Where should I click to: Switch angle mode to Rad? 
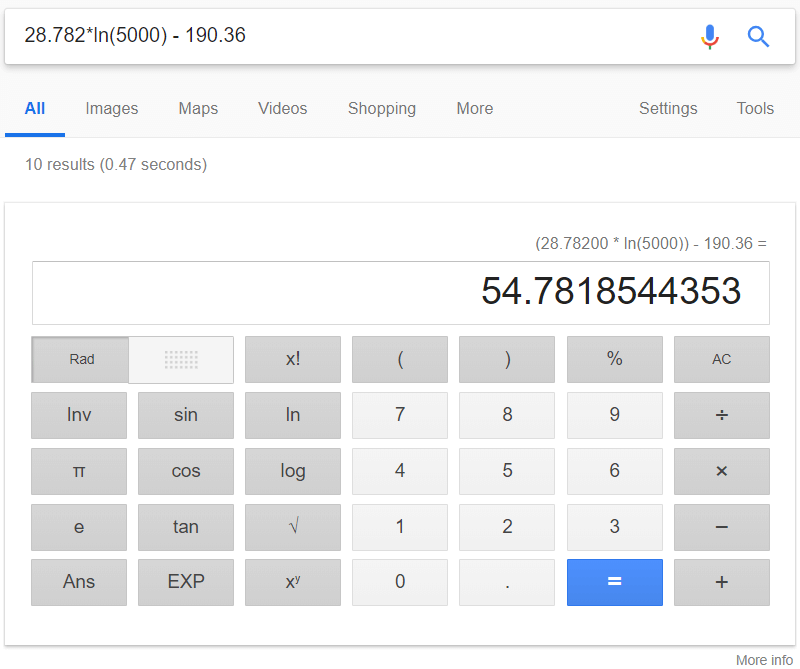(81, 359)
